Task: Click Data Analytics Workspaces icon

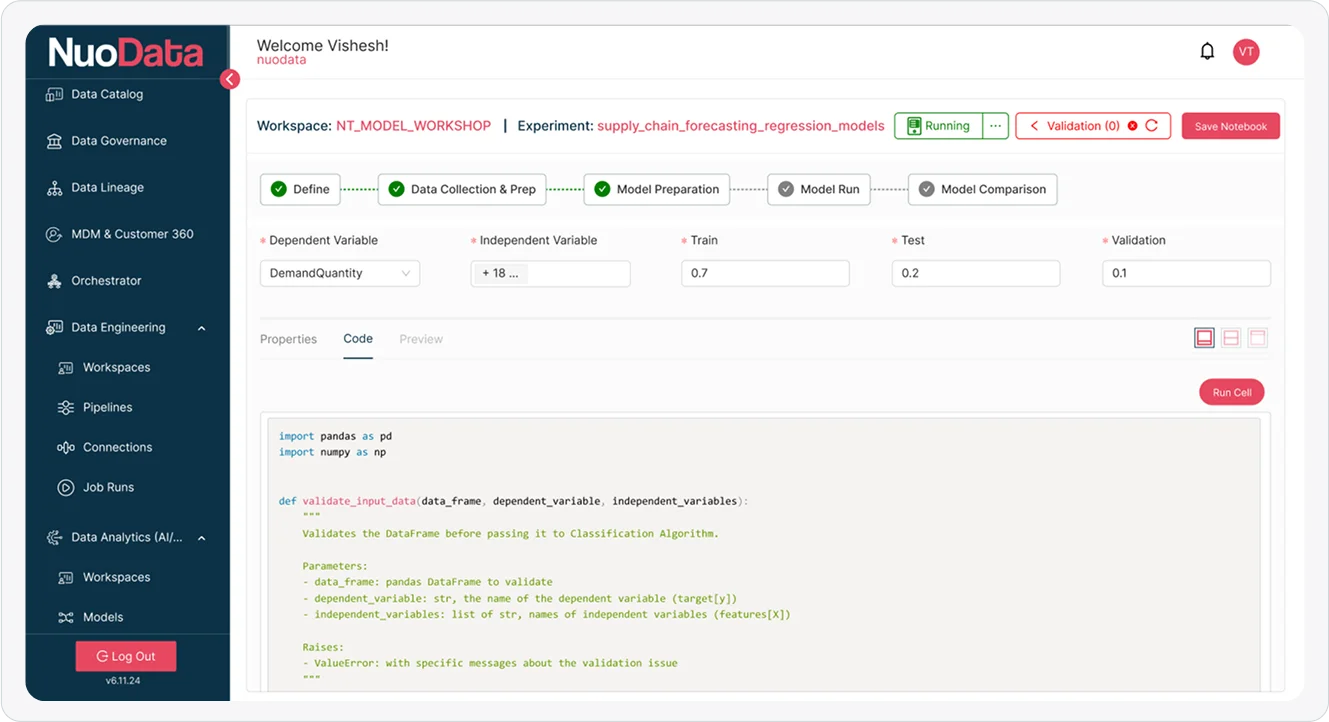Action: 66,578
